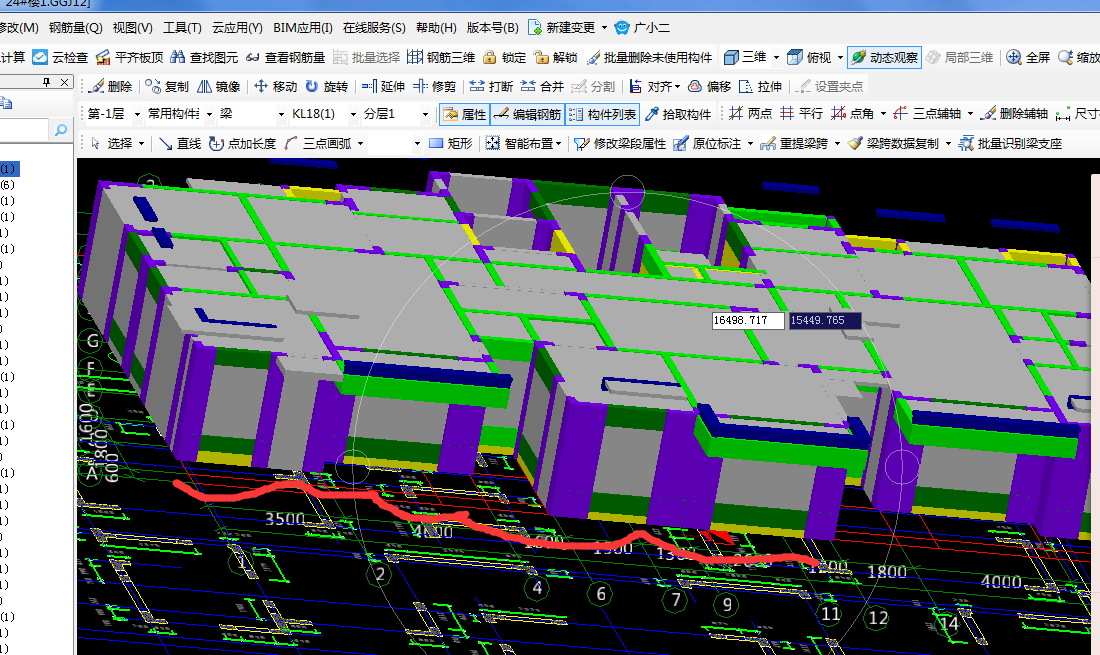1100x655 pixels.
Task: Click the 16498.717 coordinate input box
Action: (748, 320)
